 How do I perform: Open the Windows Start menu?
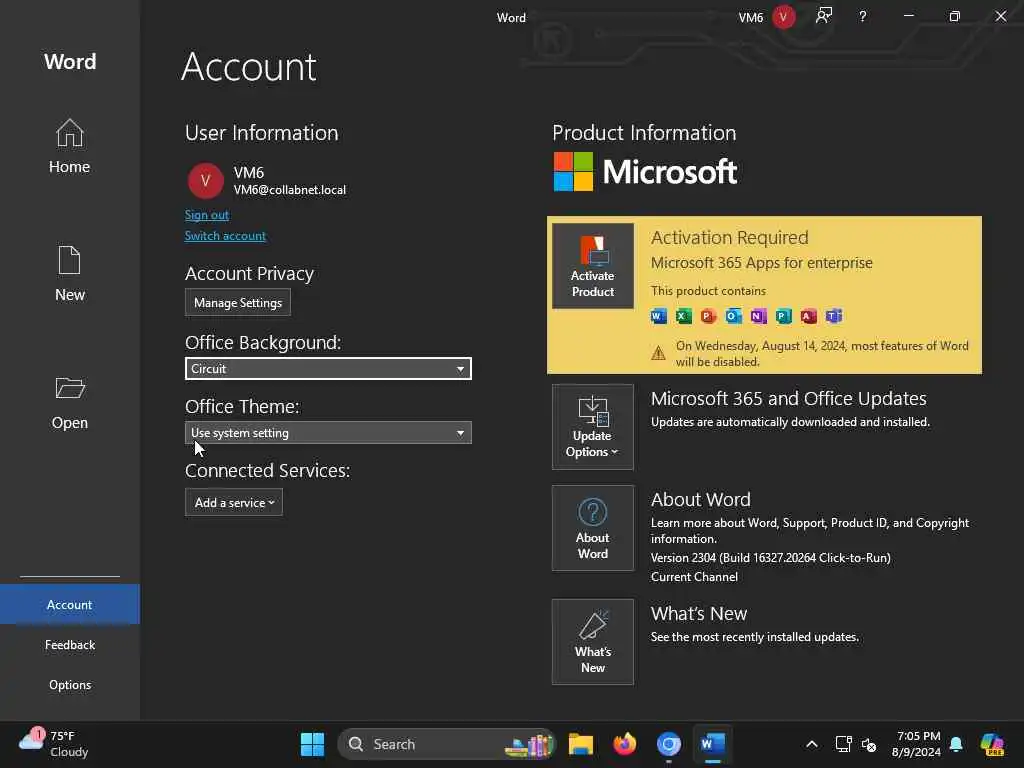pyautogui.click(x=312, y=744)
